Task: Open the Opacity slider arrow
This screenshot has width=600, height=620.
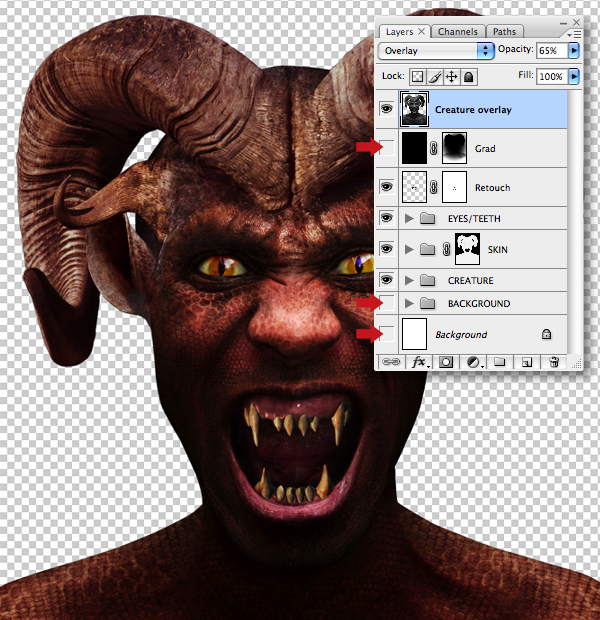Action: pyautogui.click(x=574, y=51)
